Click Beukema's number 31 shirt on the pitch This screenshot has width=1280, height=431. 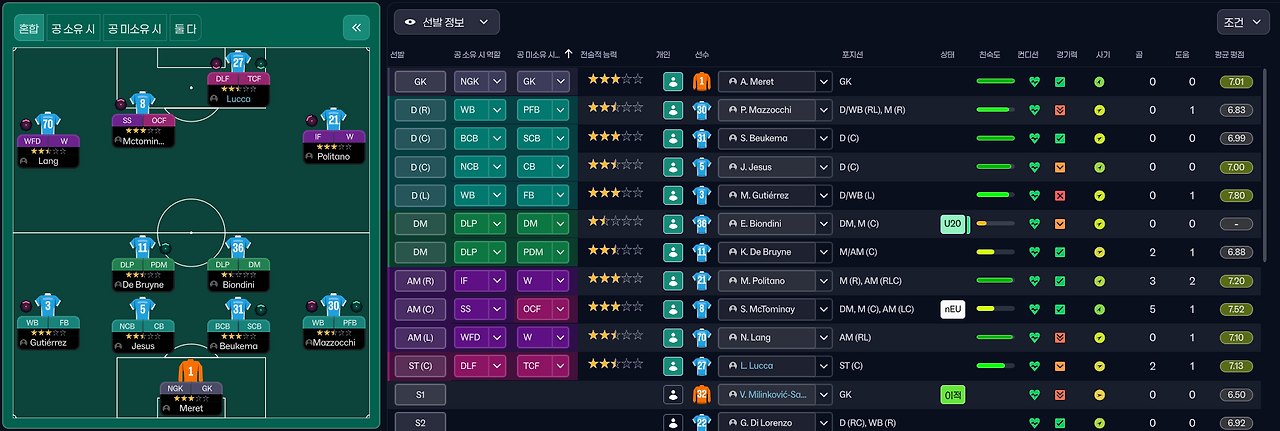[238, 310]
